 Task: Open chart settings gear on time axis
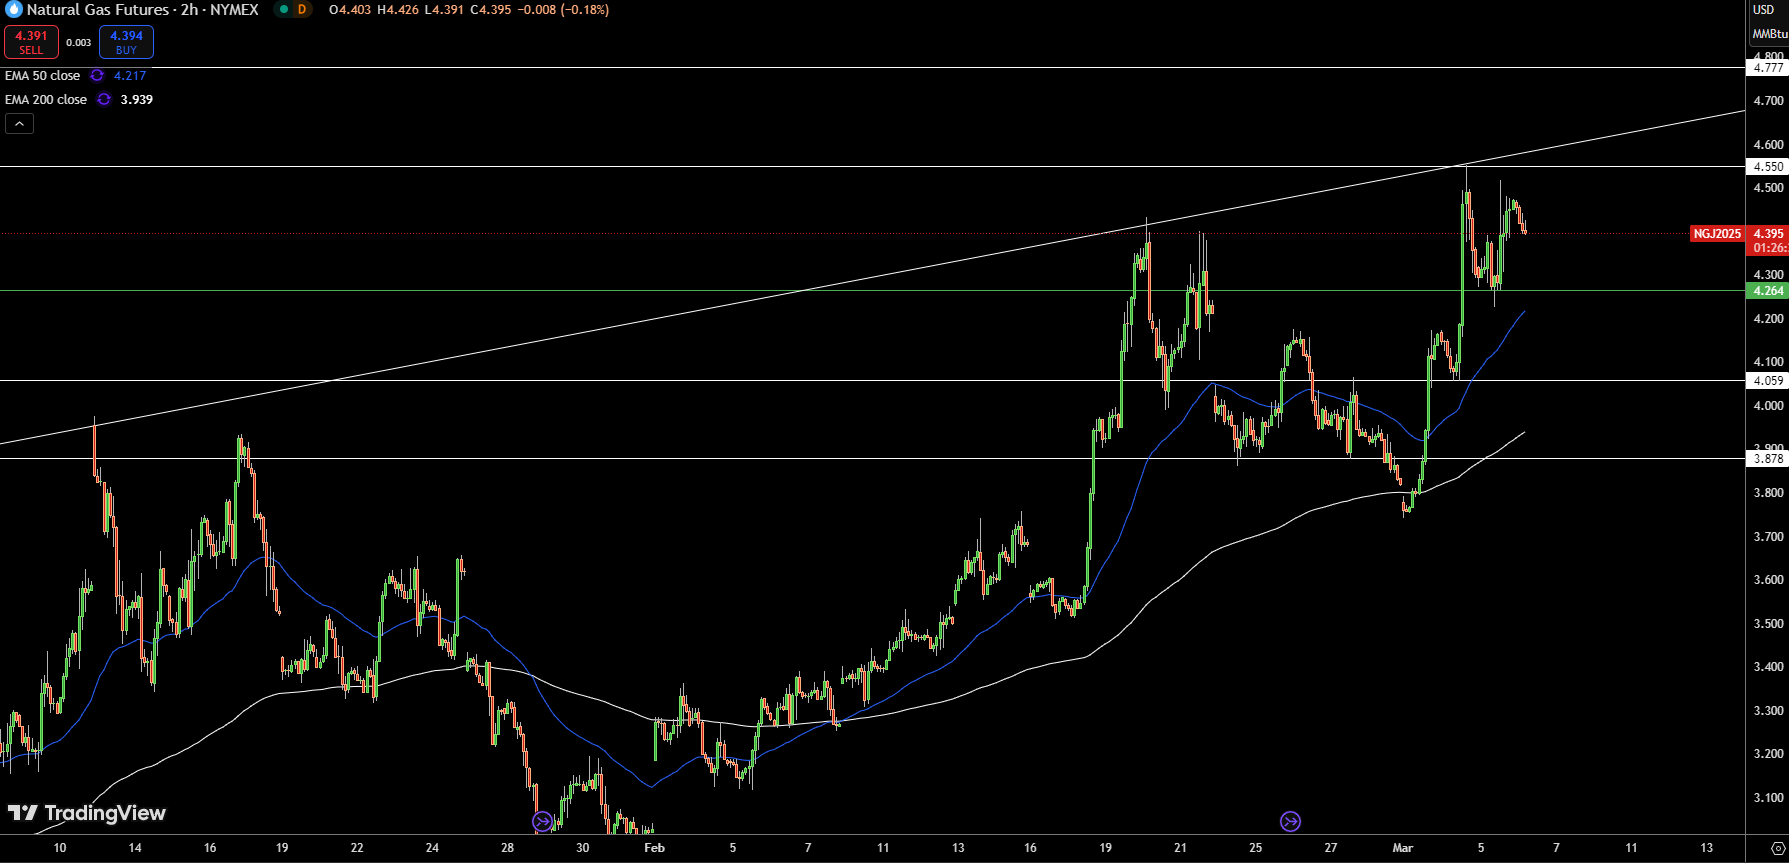click(1778, 848)
